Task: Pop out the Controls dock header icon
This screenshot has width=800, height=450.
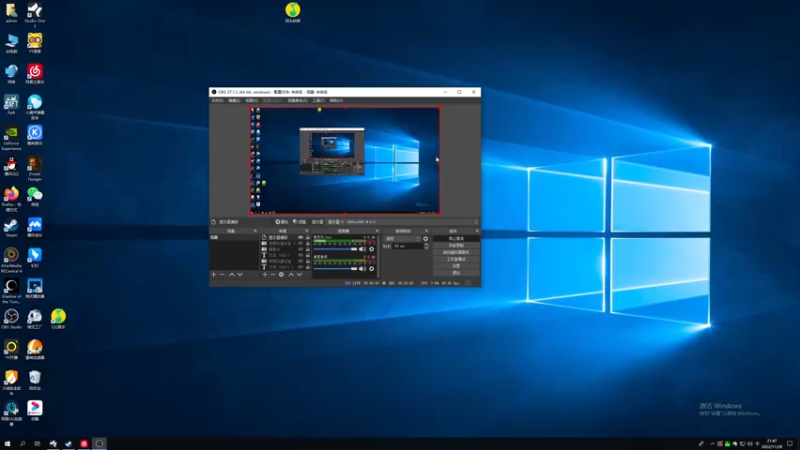Action: click(477, 231)
